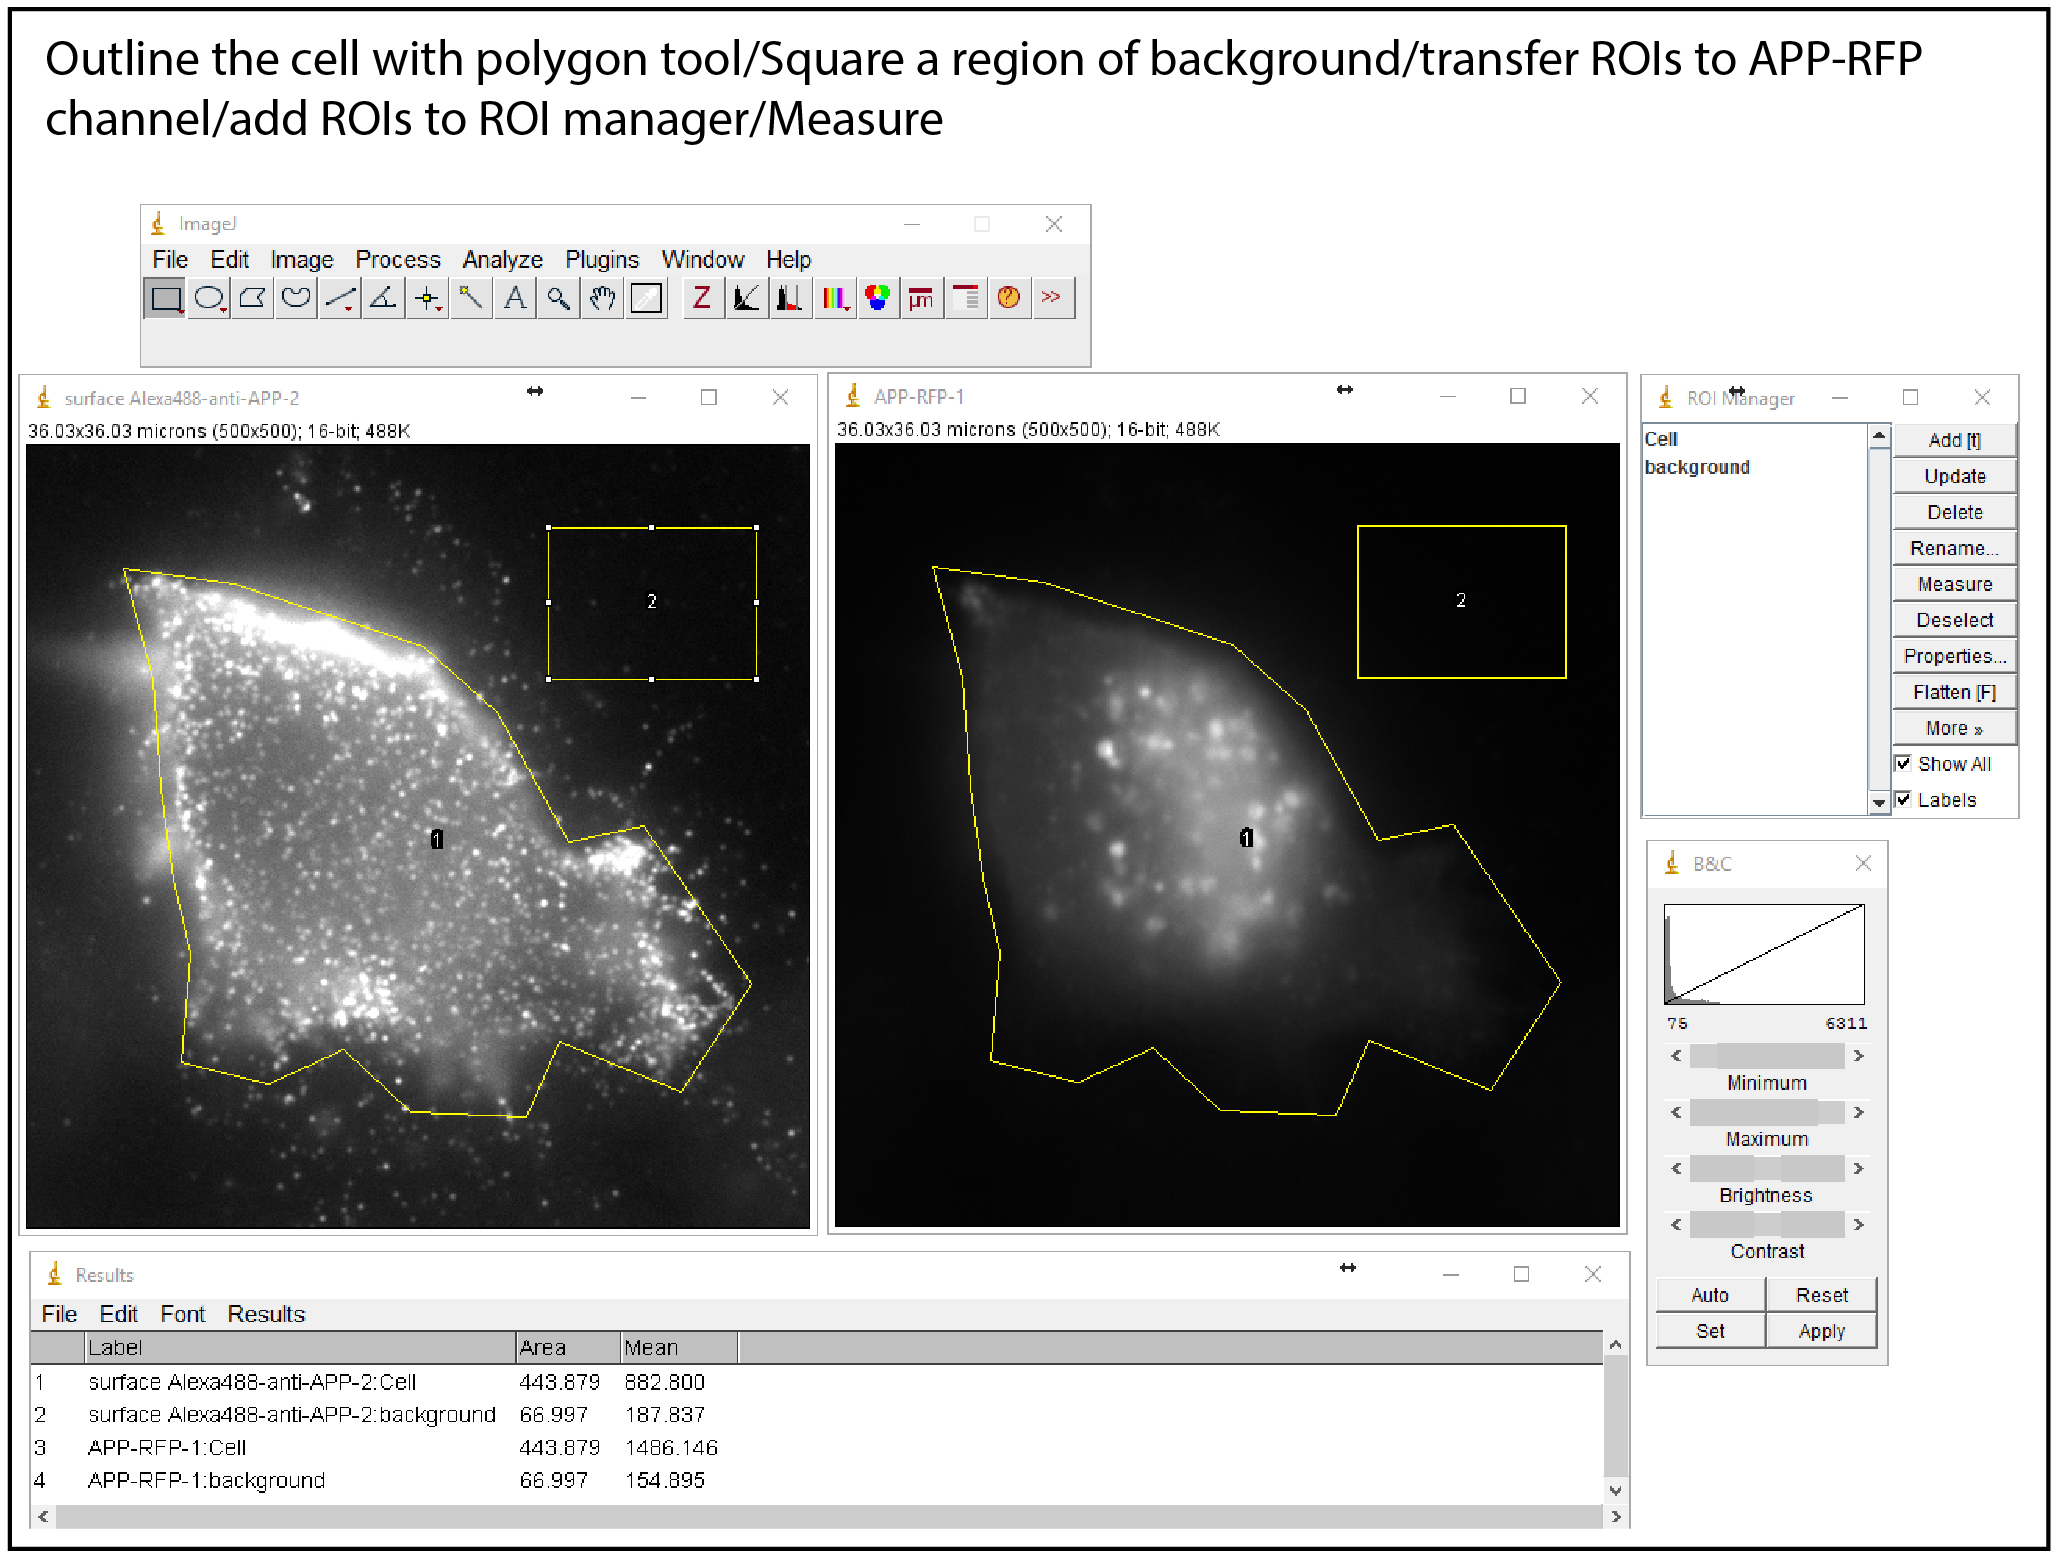Screen dimensions: 2055x1559
Task: Open the Analyze menu
Action: pos(502,260)
